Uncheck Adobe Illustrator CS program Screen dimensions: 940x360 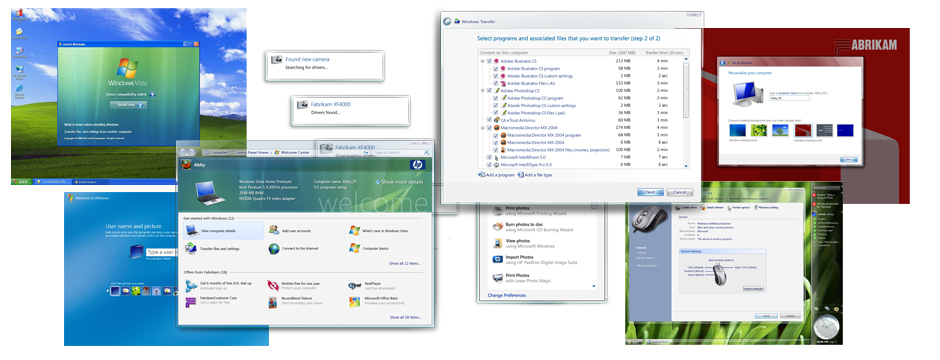495,69
